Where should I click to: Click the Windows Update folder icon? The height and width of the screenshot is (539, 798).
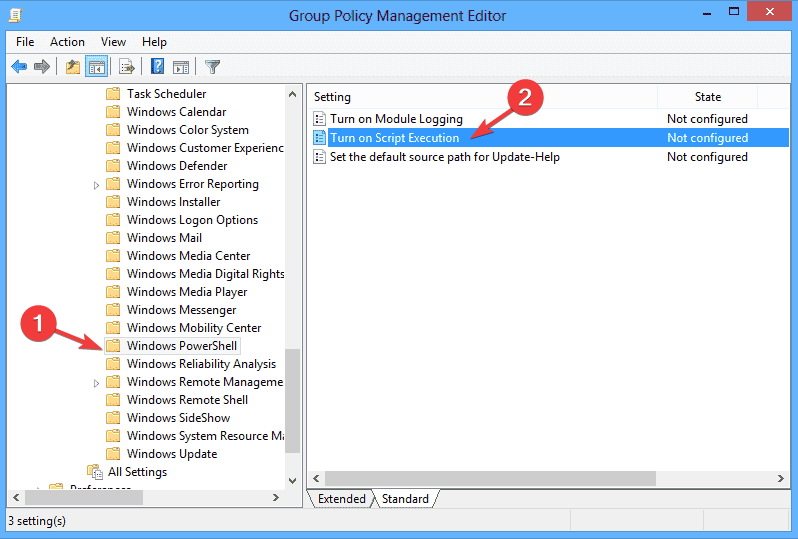click(x=113, y=454)
